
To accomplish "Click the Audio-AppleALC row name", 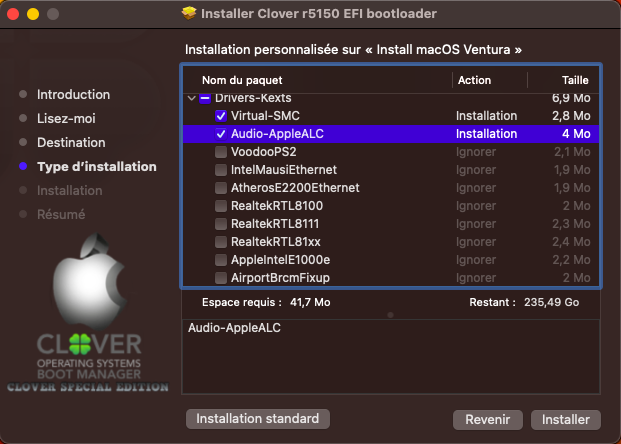I will pyautogui.click(x=277, y=134).
